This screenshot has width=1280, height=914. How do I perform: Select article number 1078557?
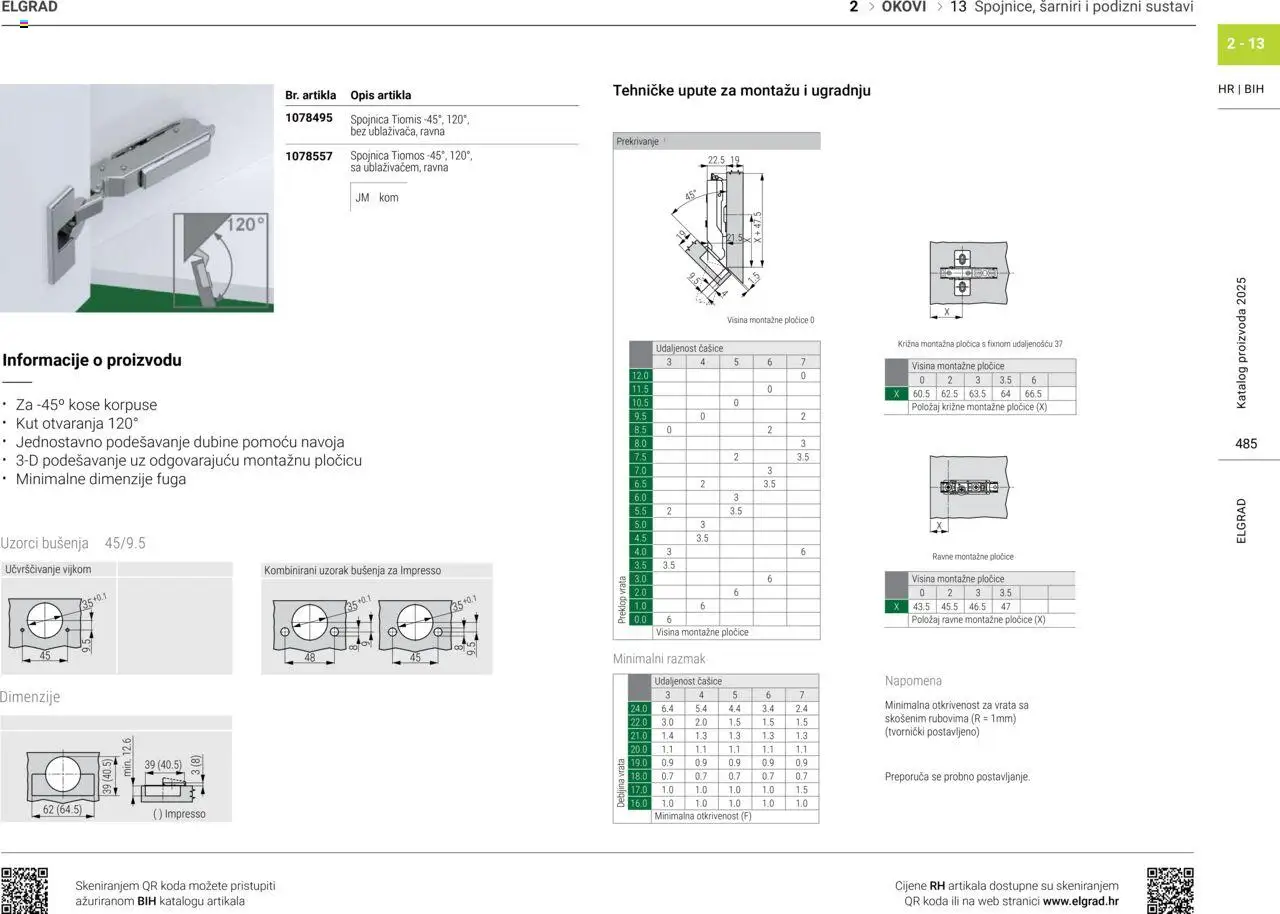[309, 156]
